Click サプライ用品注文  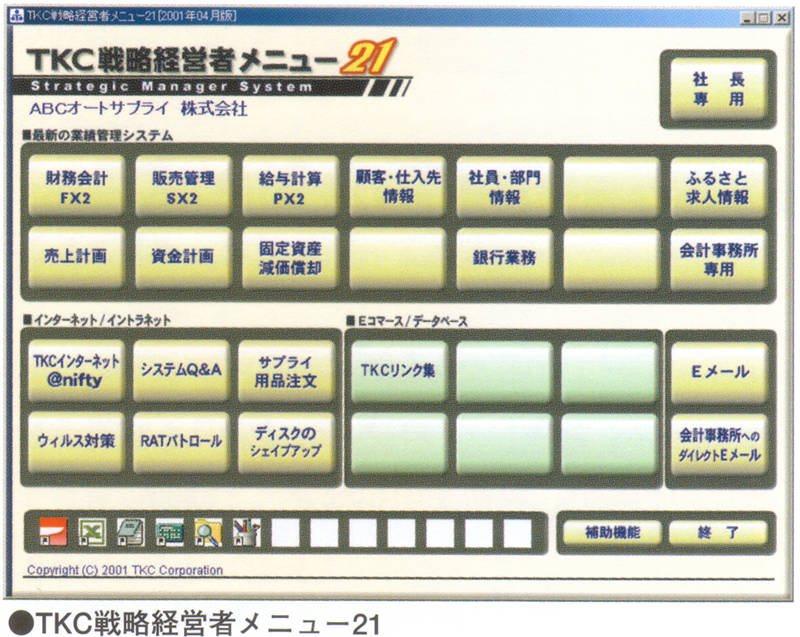pyautogui.click(x=286, y=371)
